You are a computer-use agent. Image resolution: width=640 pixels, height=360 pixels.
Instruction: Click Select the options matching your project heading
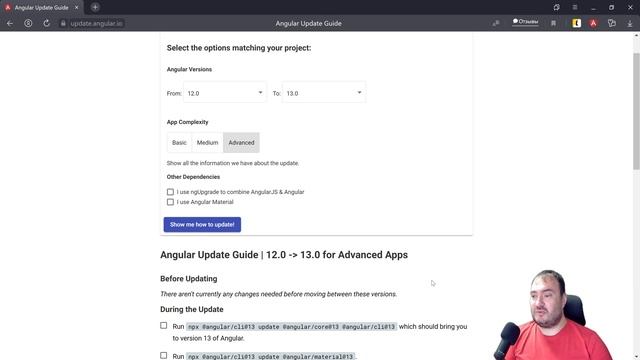pyautogui.click(x=239, y=48)
